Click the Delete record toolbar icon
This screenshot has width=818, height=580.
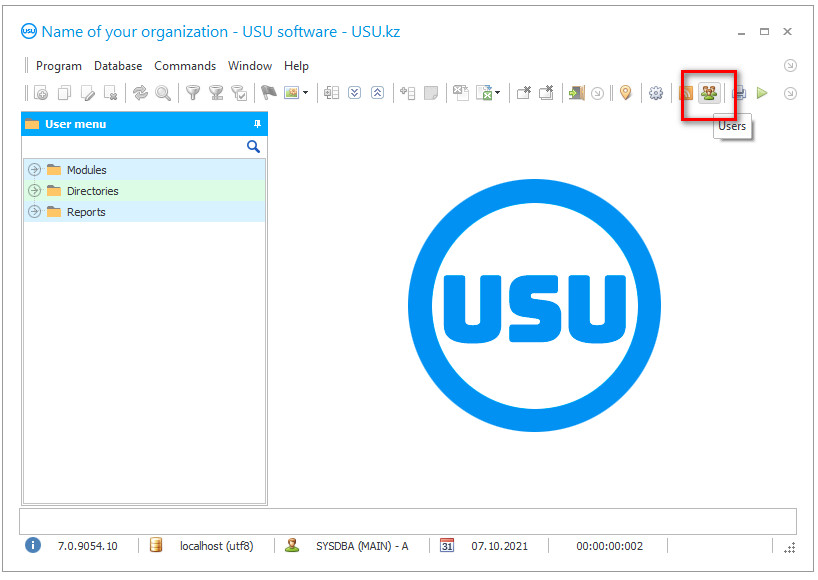pyautogui.click(x=111, y=93)
